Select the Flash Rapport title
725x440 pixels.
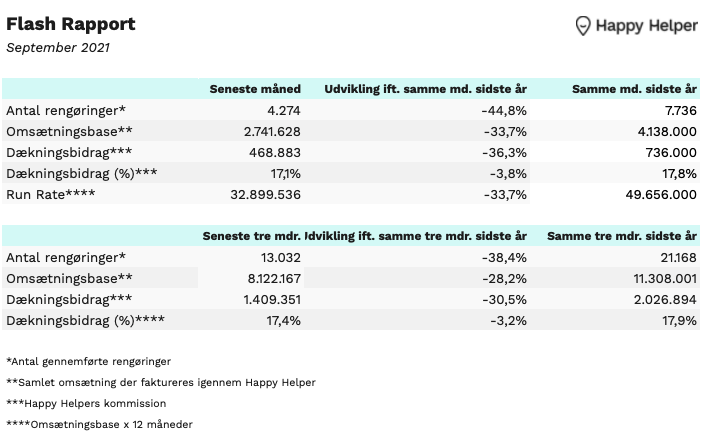tap(71, 24)
